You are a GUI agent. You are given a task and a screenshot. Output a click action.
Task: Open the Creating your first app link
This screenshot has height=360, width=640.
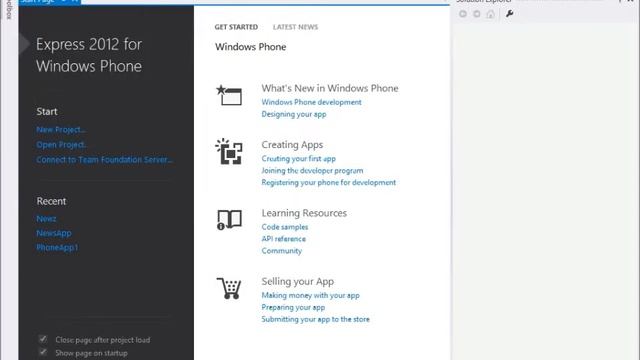[x=299, y=159]
